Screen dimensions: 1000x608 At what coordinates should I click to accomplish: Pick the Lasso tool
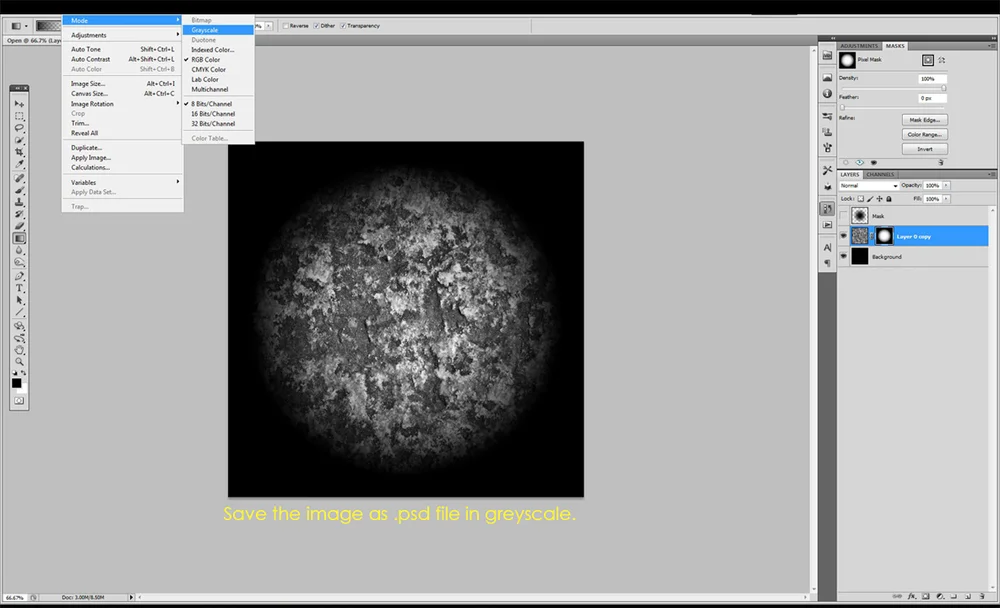point(19,128)
